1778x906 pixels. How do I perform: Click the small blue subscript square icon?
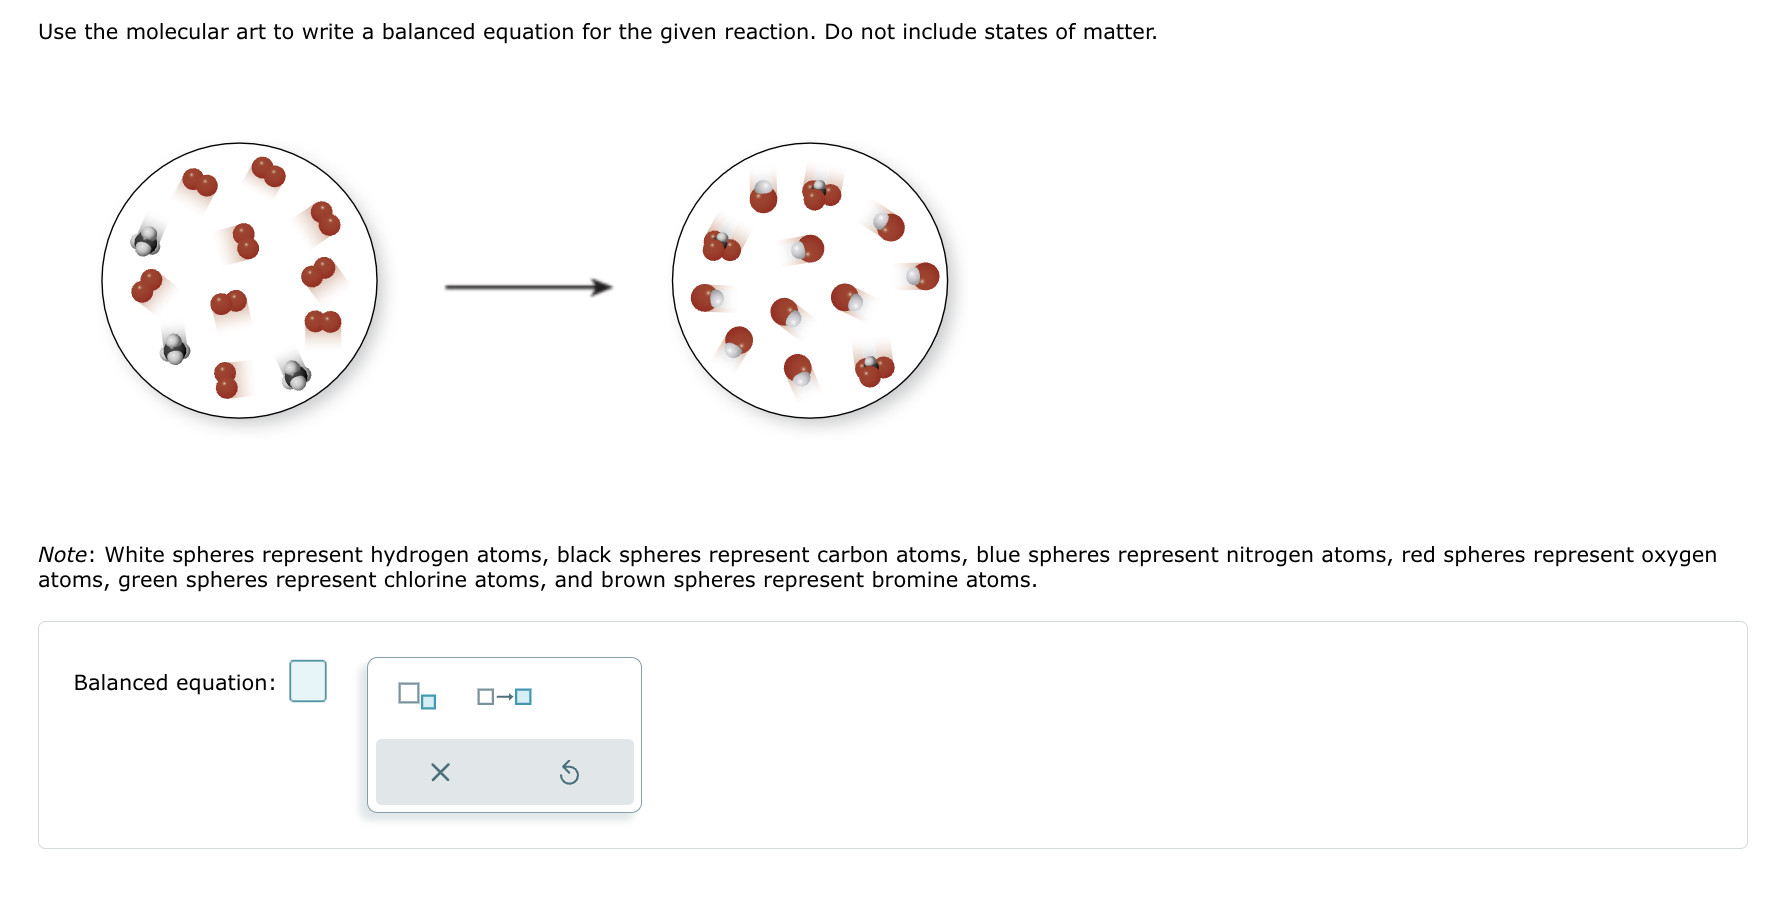(x=428, y=703)
